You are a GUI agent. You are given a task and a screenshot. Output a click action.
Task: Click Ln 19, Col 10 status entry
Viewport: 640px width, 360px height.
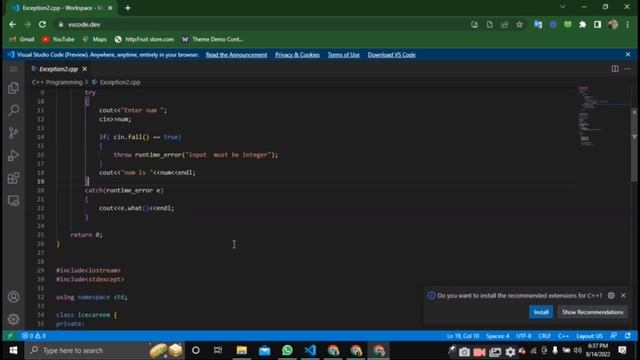click(463, 336)
